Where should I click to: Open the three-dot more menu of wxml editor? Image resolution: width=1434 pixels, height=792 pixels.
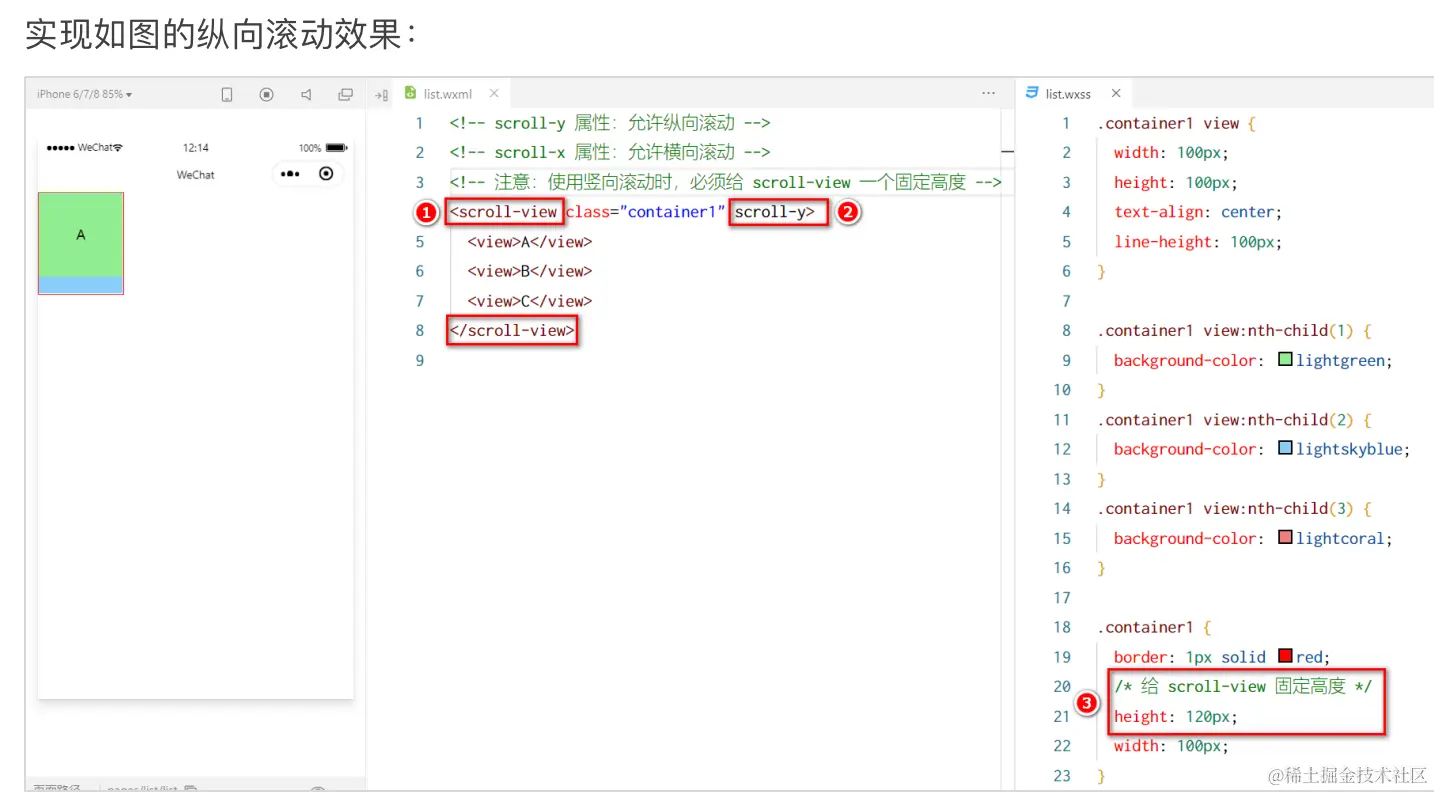pyautogui.click(x=988, y=93)
